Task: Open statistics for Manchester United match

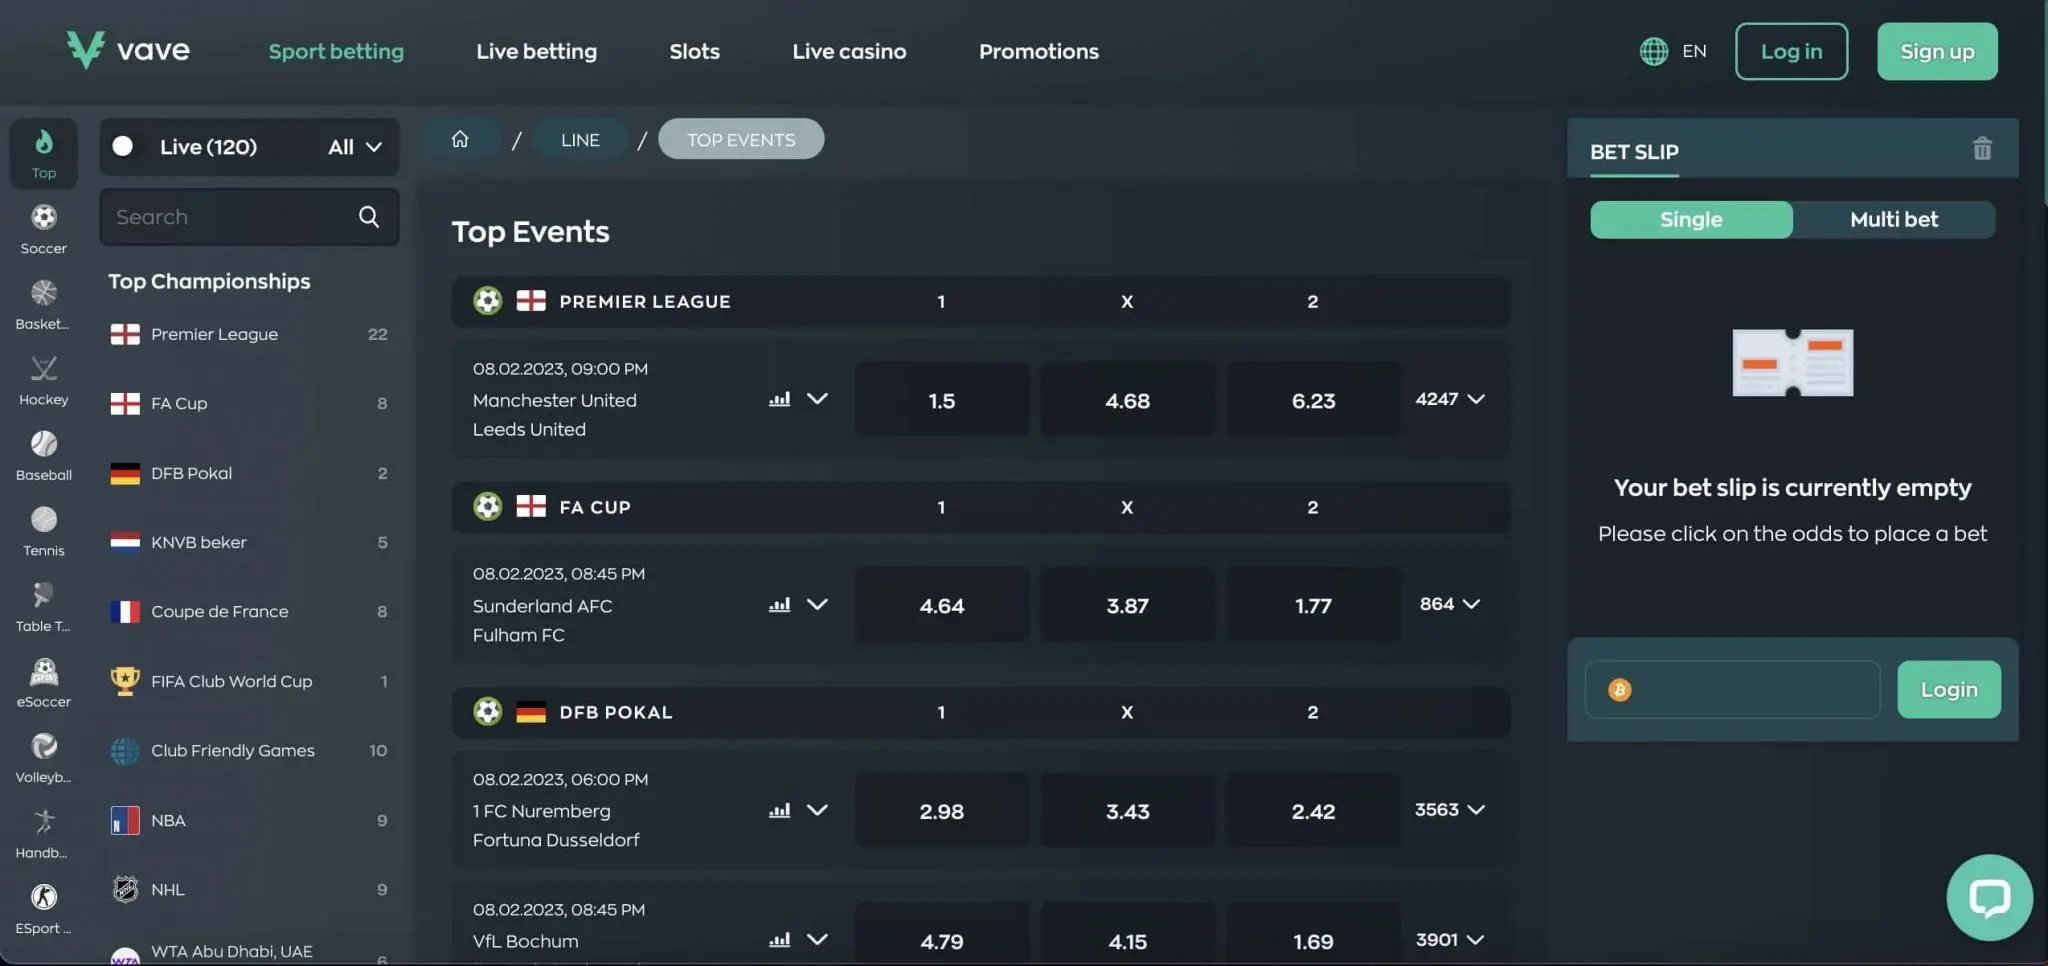Action: point(780,399)
